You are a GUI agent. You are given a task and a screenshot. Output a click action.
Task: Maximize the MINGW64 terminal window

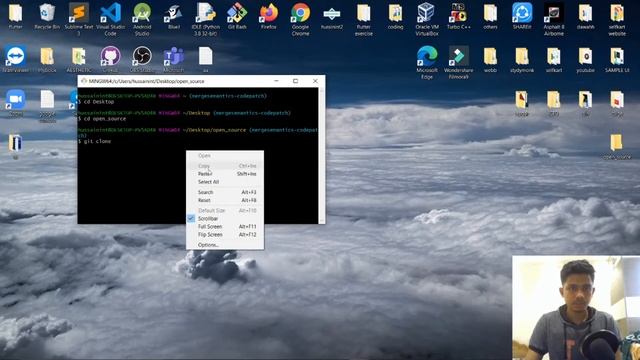pyautogui.click(x=296, y=81)
